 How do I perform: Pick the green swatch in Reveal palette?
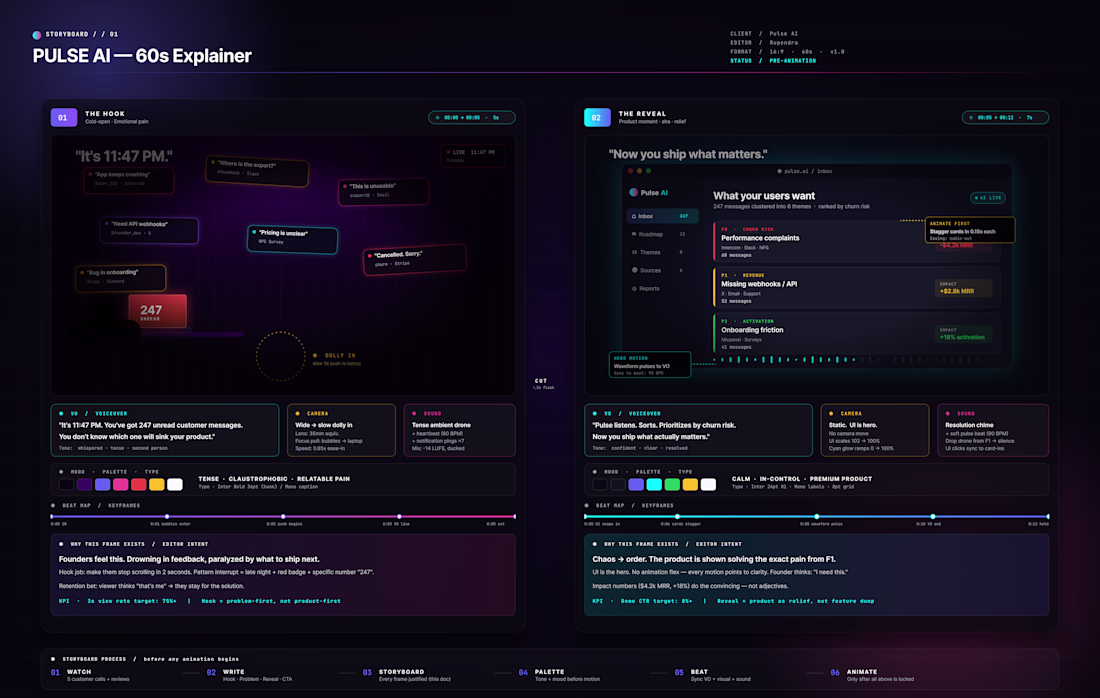pos(672,485)
